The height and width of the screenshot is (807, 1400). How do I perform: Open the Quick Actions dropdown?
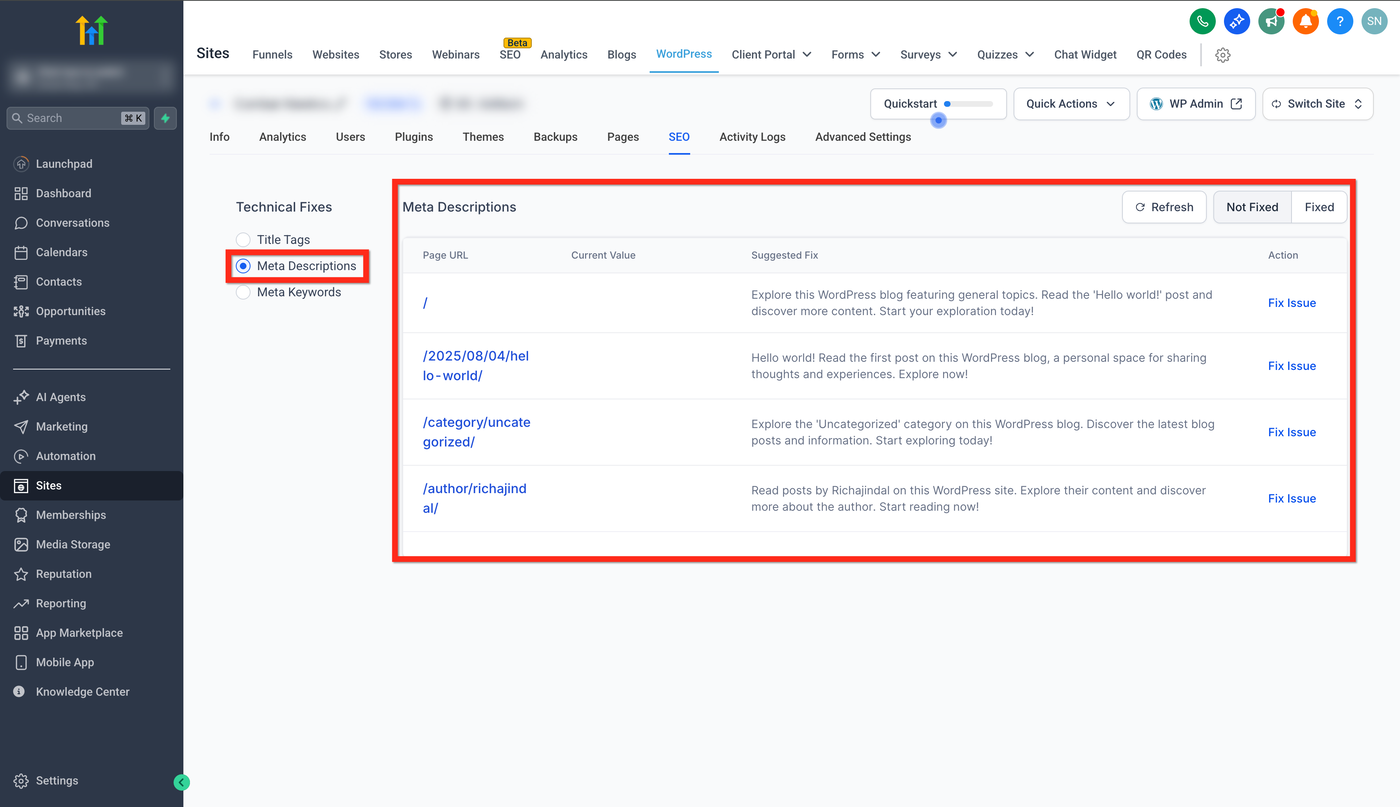(x=1071, y=104)
